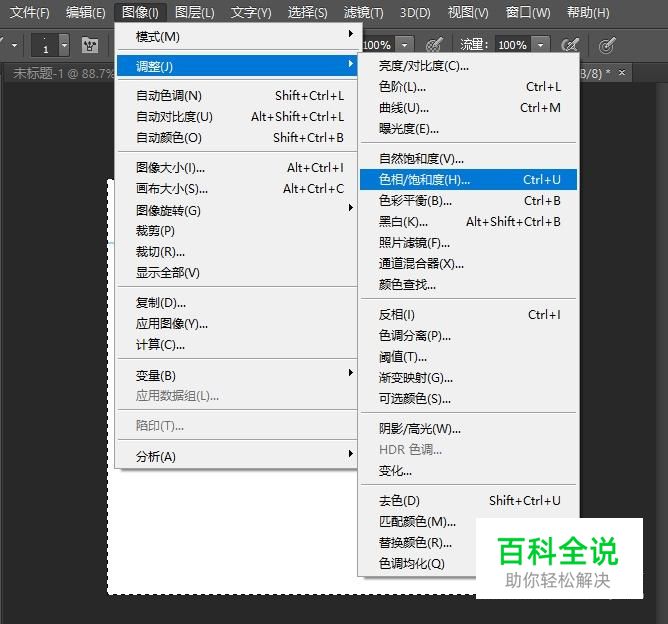Image resolution: width=668 pixels, height=624 pixels.
Task: Apply 去色(D)
Action: click(468, 500)
